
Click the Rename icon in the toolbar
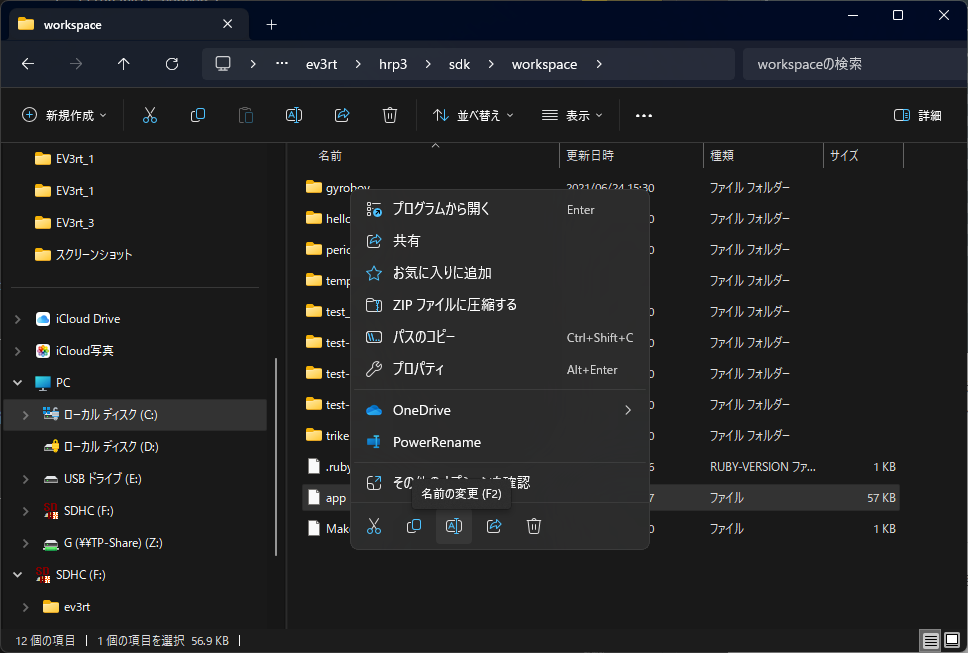click(294, 115)
